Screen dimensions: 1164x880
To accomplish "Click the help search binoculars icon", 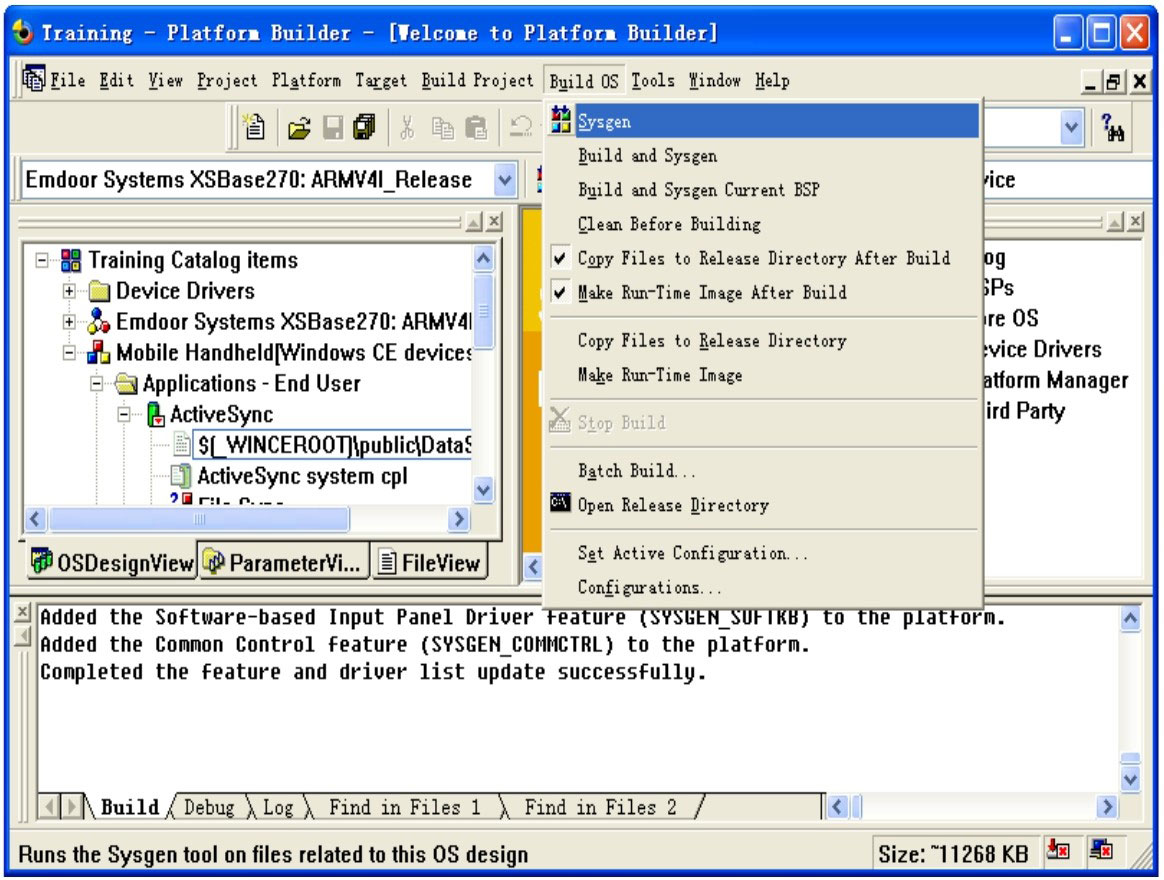I will point(1112,128).
